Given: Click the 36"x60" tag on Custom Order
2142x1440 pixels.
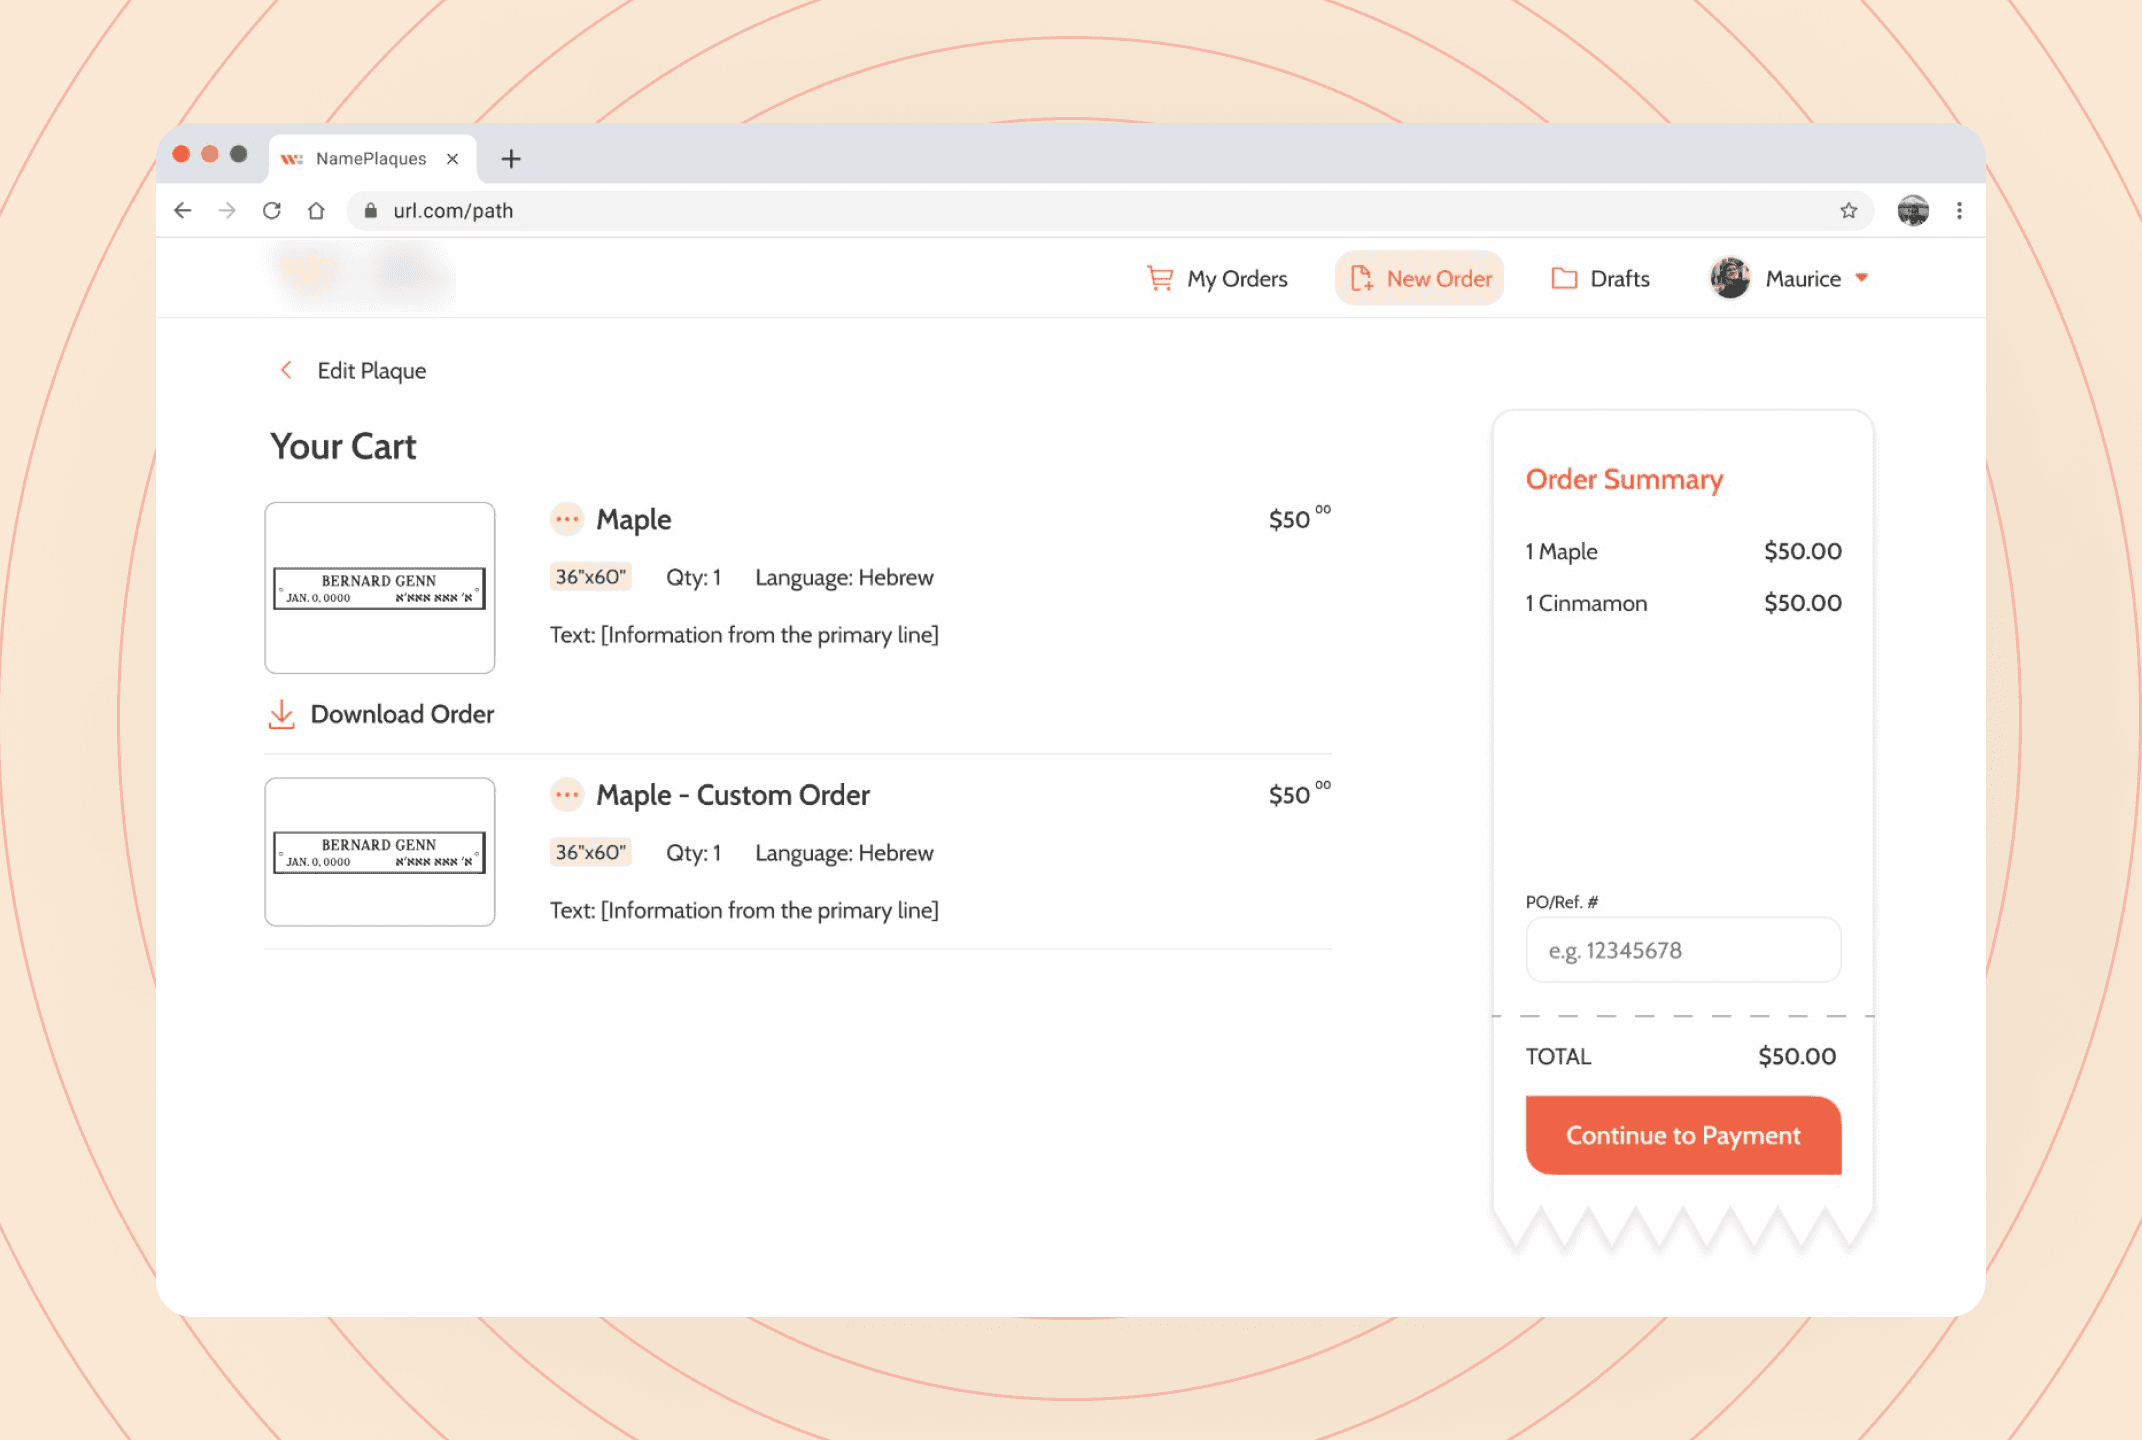Looking at the screenshot, I should tap(591, 852).
